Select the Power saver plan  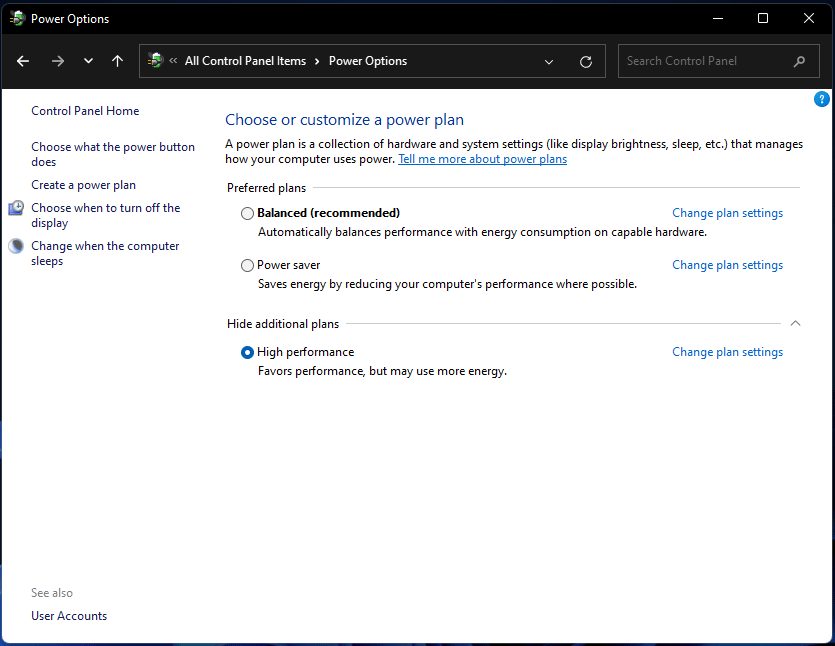click(x=247, y=265)
